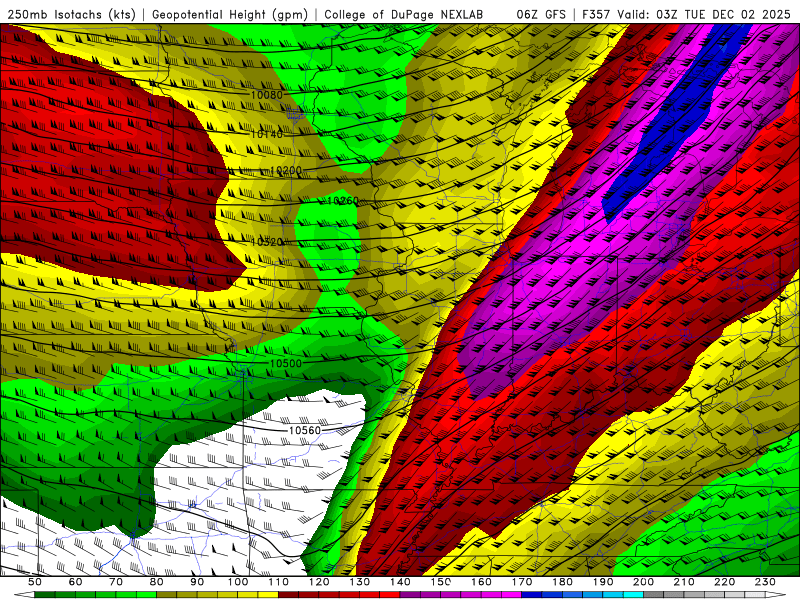Click the 10260 height contour label
This screenshot has height=600, width=800.
pyautogui.click(x=343, y=201)
